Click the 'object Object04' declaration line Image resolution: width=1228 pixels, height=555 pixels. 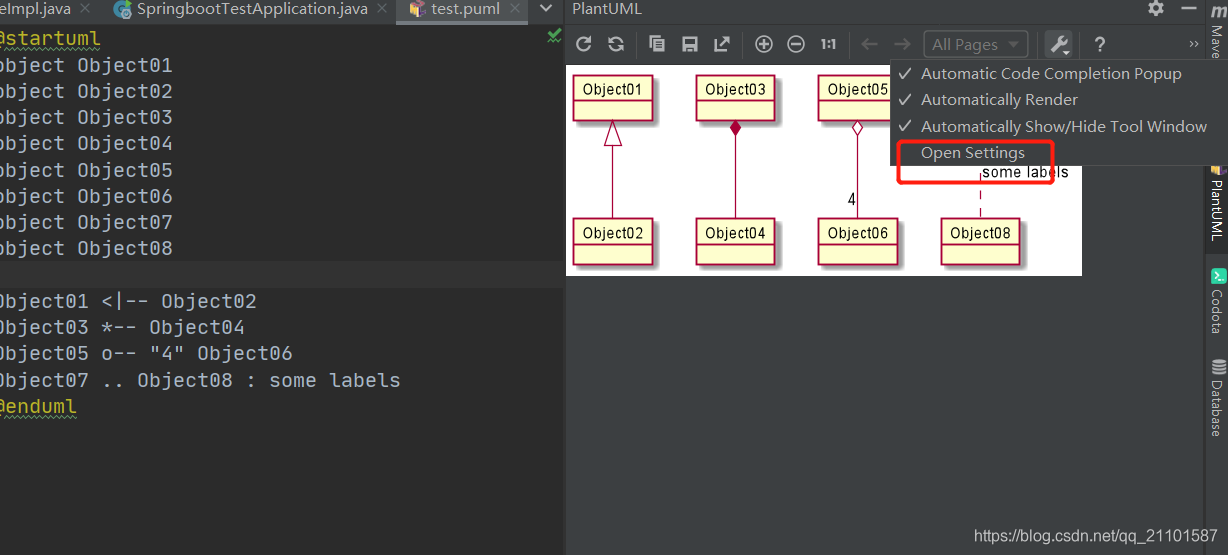coord(85,144)
